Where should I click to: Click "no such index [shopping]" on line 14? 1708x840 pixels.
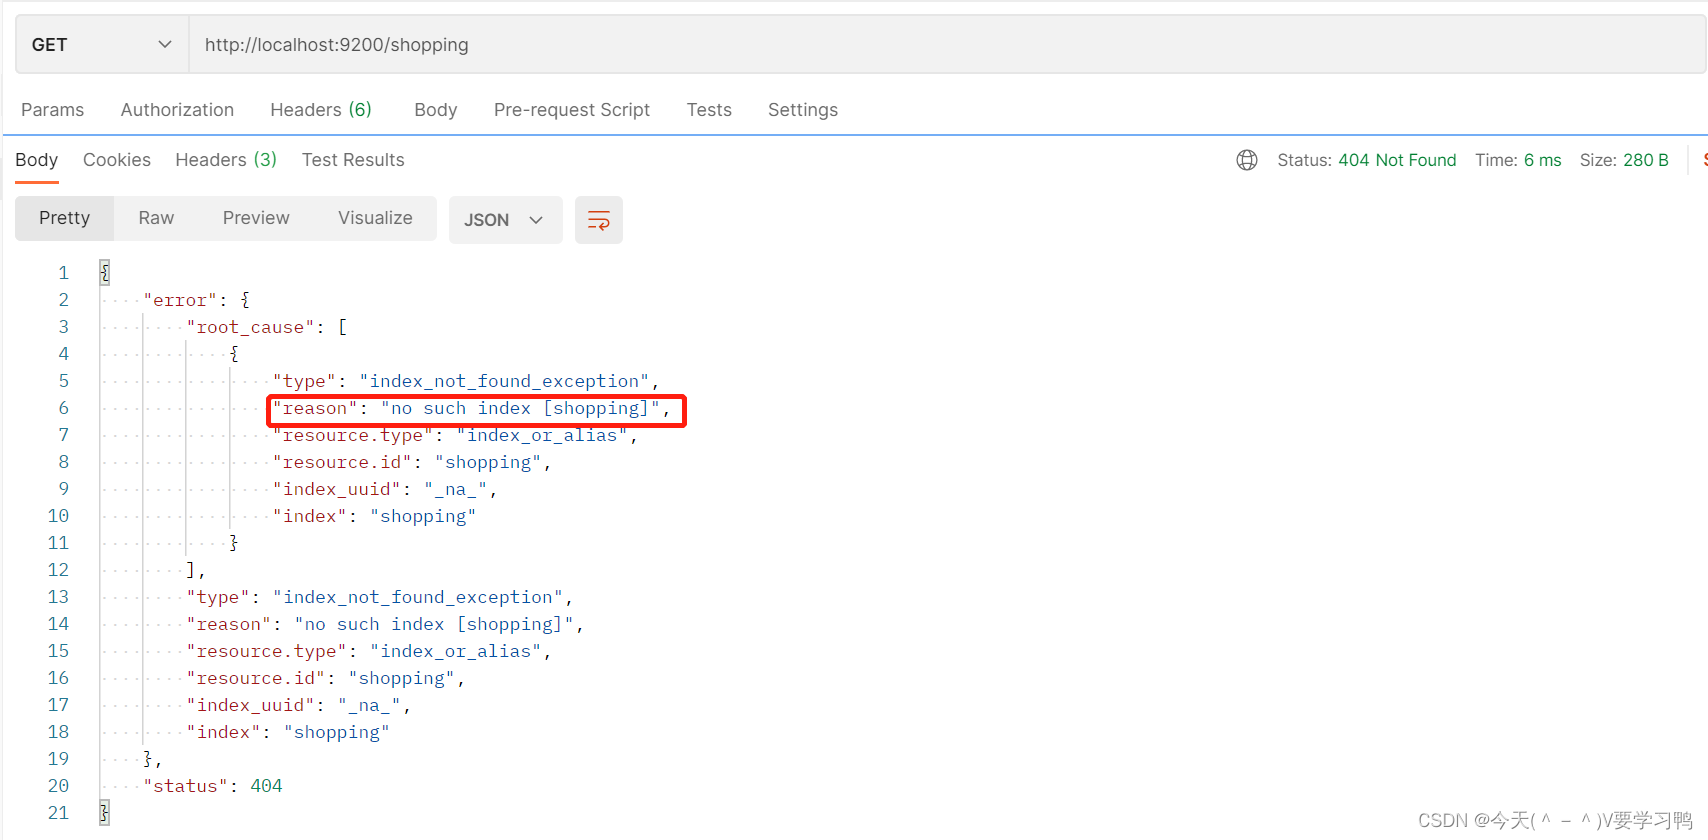point(434,624)
